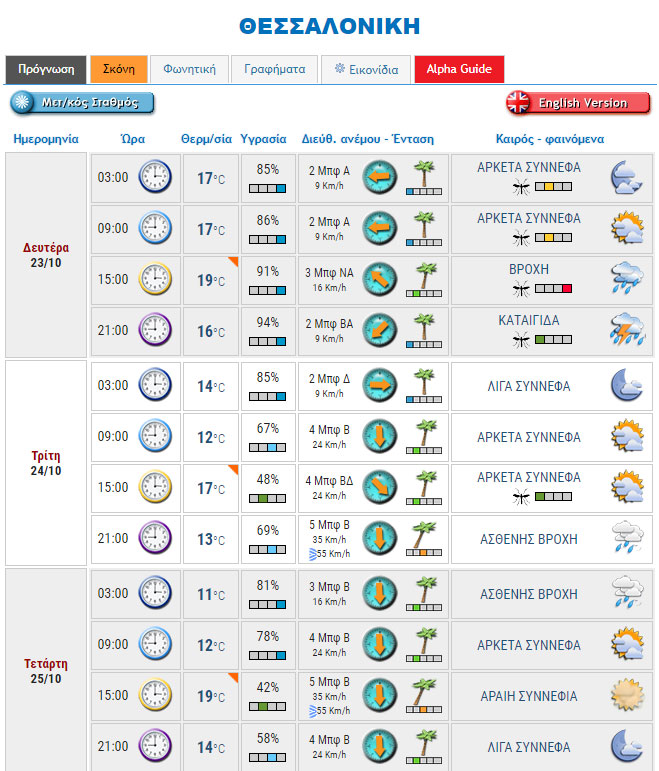Click the wind direction compass for Monday 03:00
The height and width of the screenshot is (771, 659).
379,177
